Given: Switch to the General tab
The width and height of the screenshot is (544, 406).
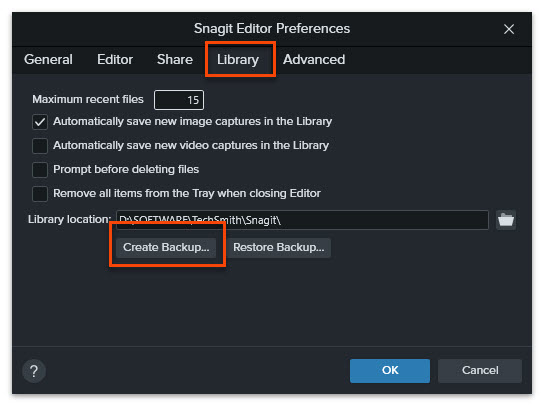Looking at the screenshot, I should (48, 59).
